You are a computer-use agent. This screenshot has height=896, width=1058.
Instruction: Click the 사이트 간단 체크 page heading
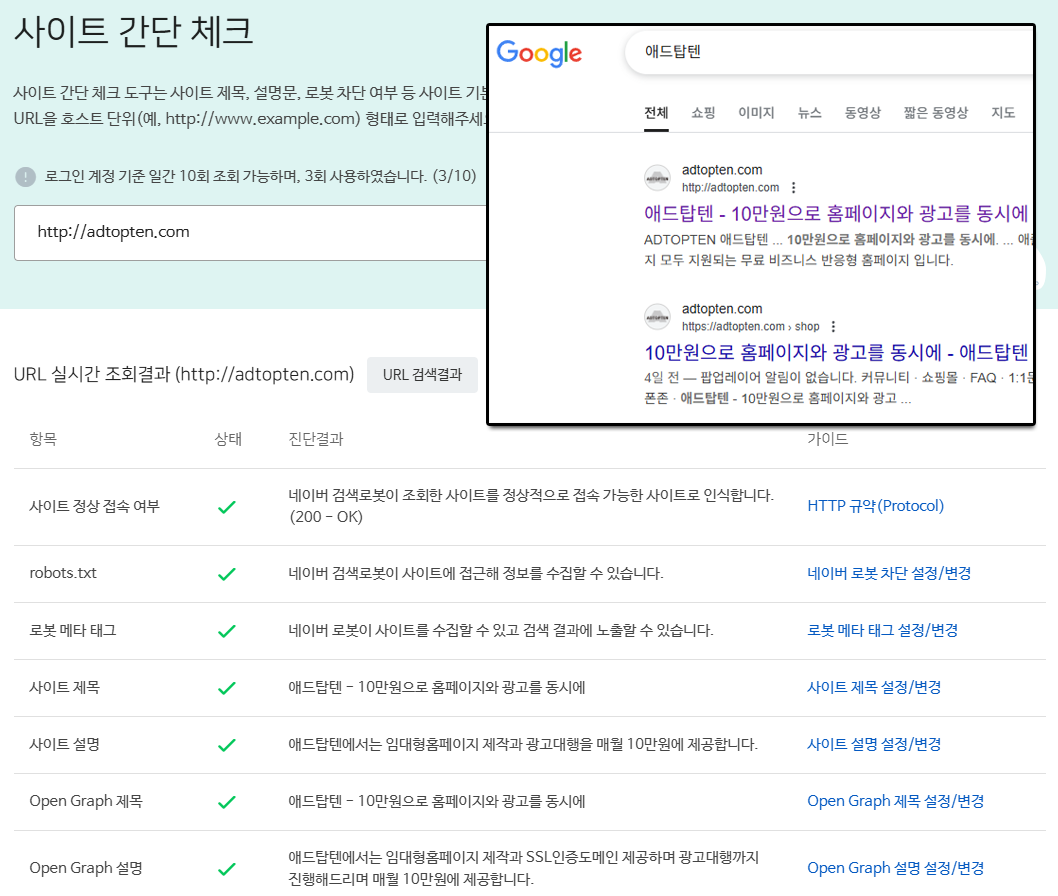tap(134, 31)
